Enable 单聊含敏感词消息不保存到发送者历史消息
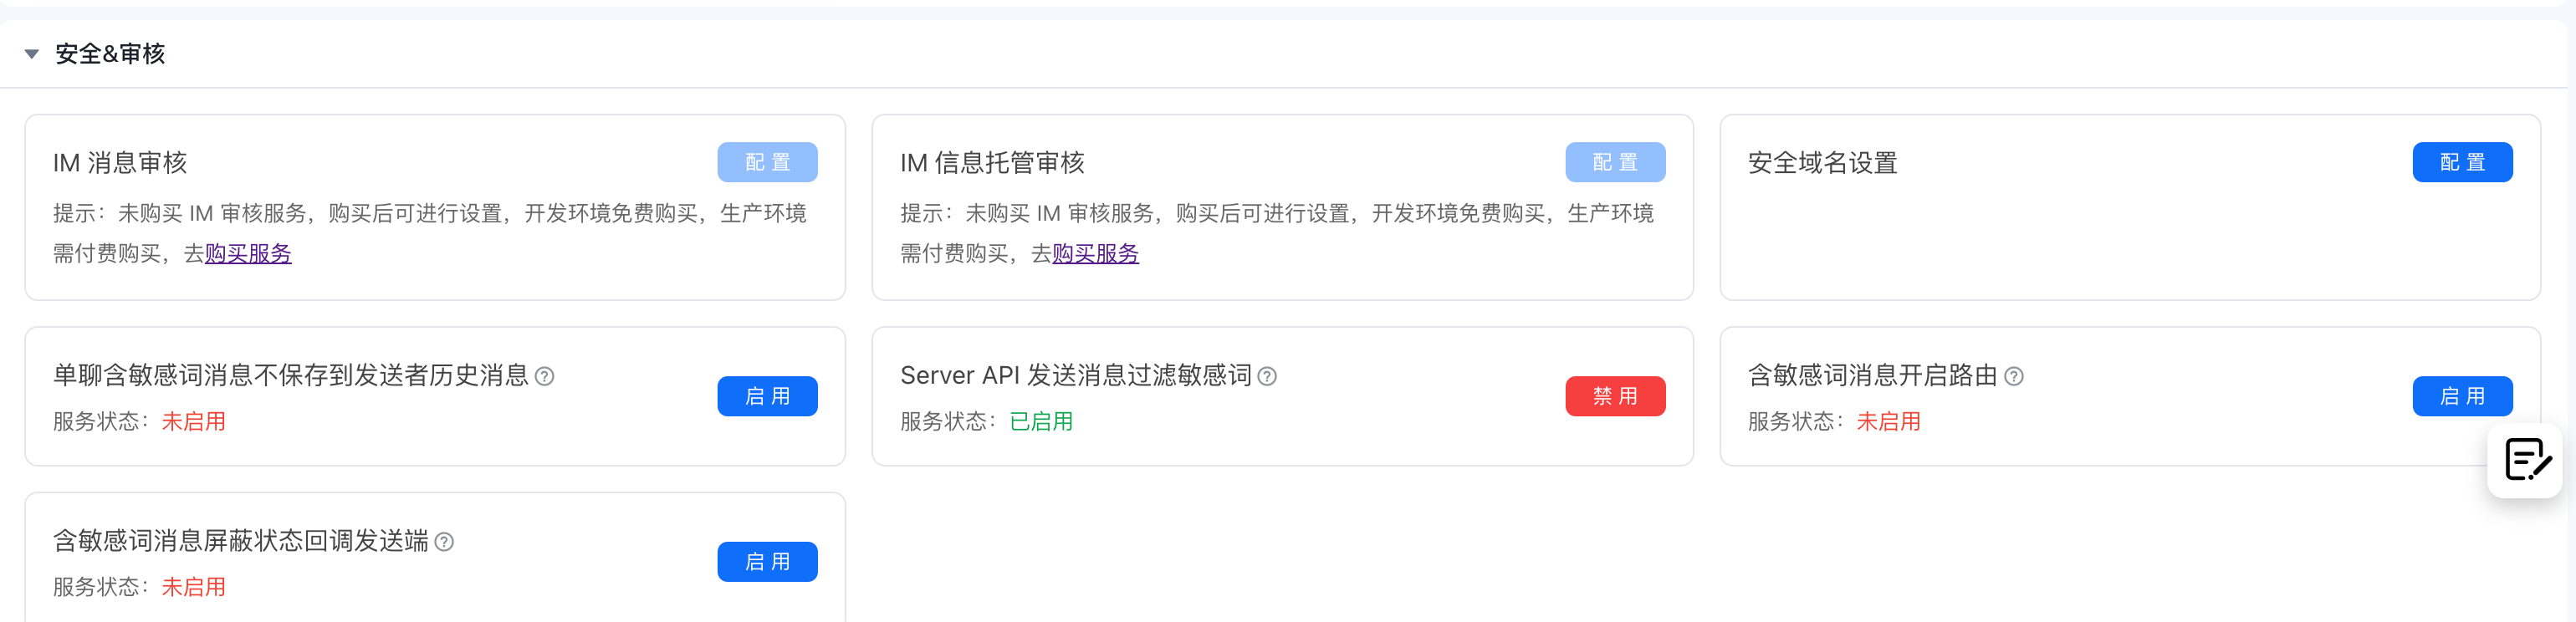The image size is (2576, 622). pos(767,396)
